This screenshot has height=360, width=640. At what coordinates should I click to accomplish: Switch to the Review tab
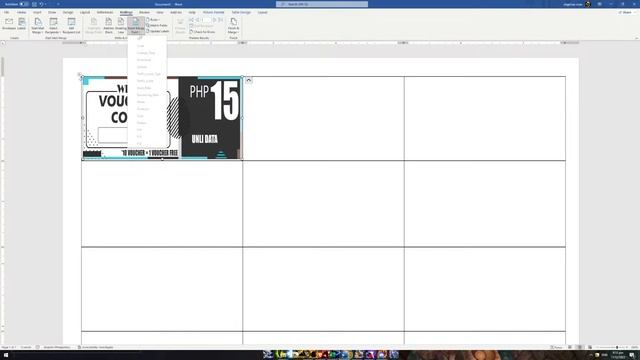coord(144,12)
